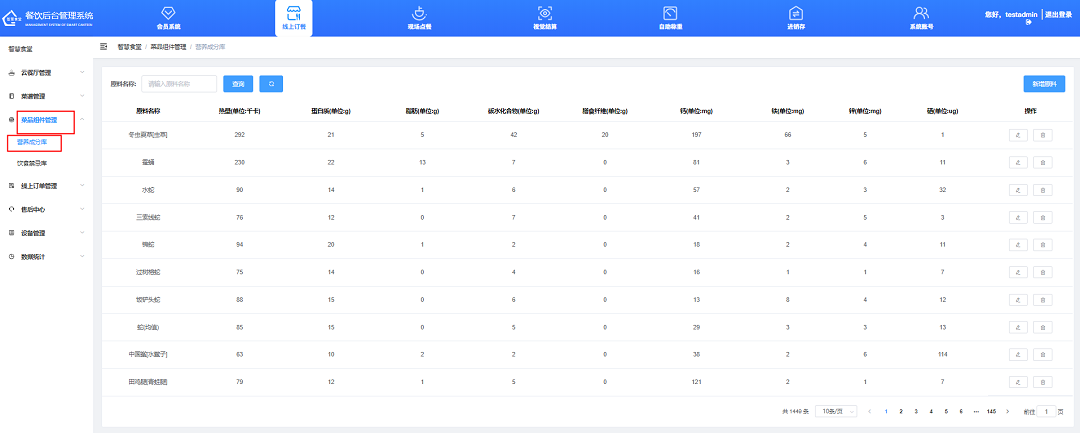Click the 查询 search button

(238, 84)
